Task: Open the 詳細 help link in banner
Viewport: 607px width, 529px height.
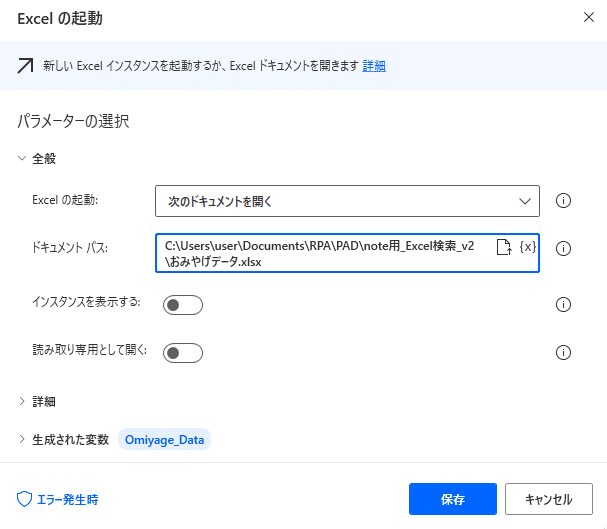Action: tap(374, 66)
